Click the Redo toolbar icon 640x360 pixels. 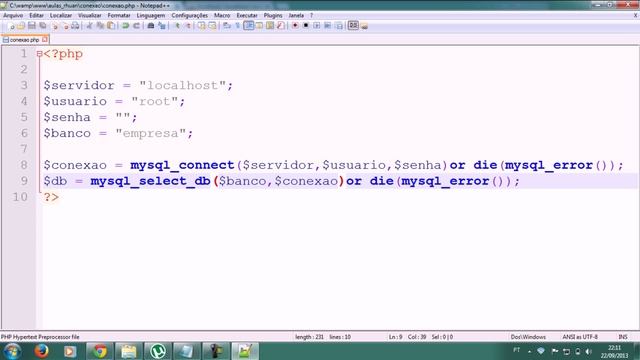[x=136, y=26]
